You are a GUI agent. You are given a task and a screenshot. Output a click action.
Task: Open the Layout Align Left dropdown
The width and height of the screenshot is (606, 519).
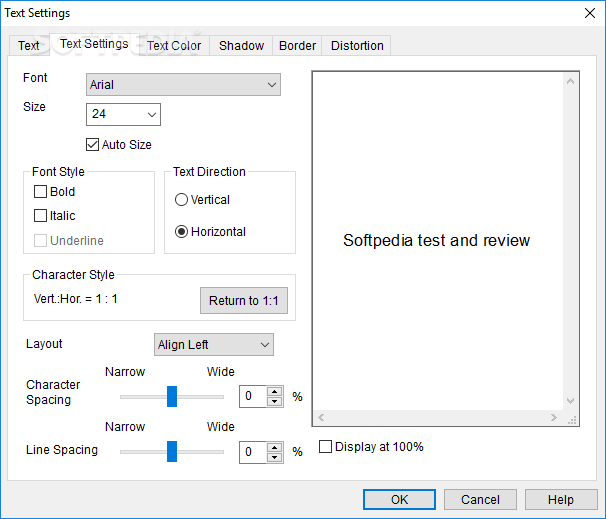(214, 345)
